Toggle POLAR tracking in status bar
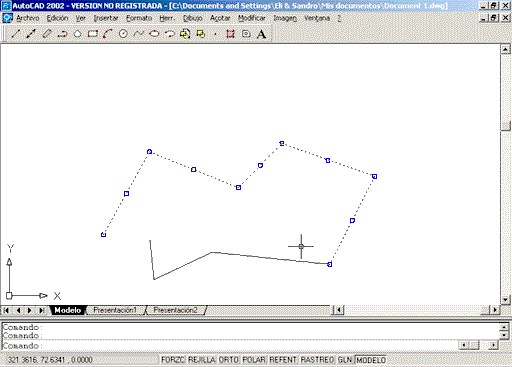 coord(254,360)
